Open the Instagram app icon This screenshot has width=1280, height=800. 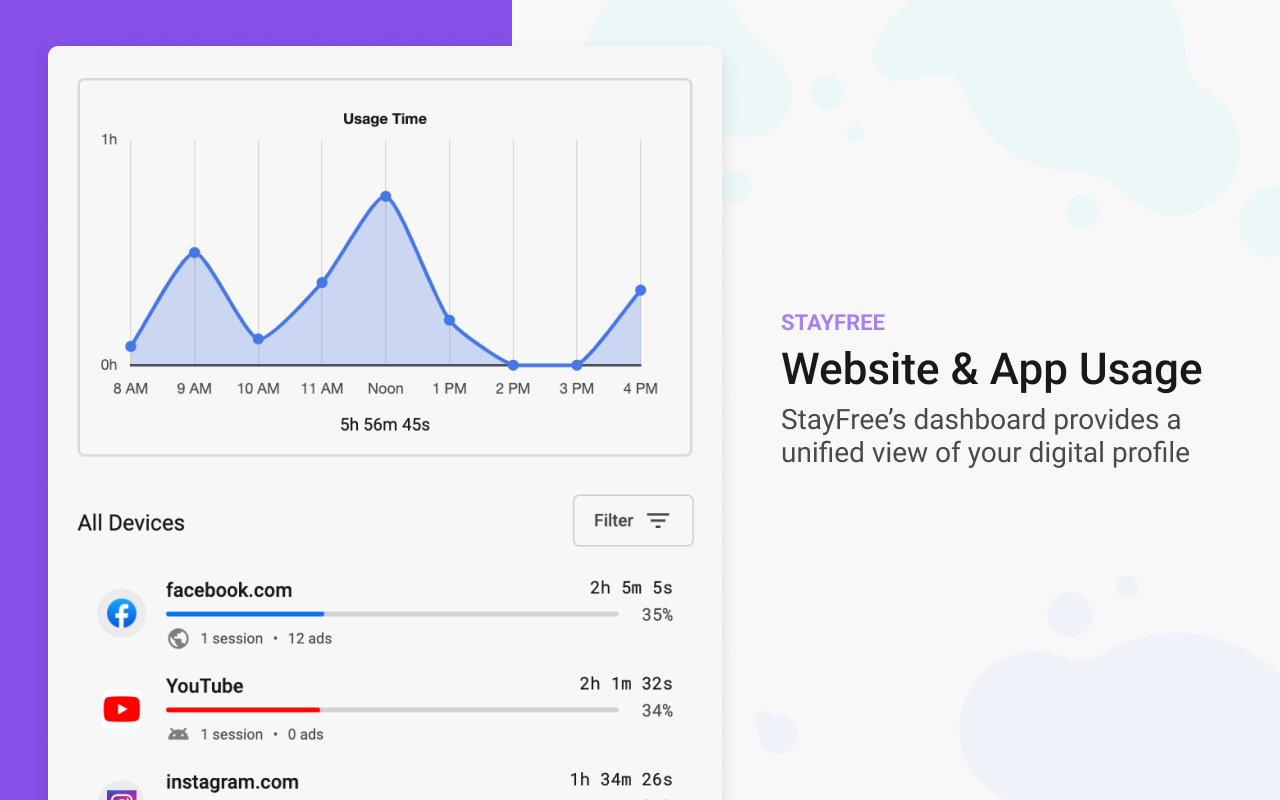[x=121, y=795]
